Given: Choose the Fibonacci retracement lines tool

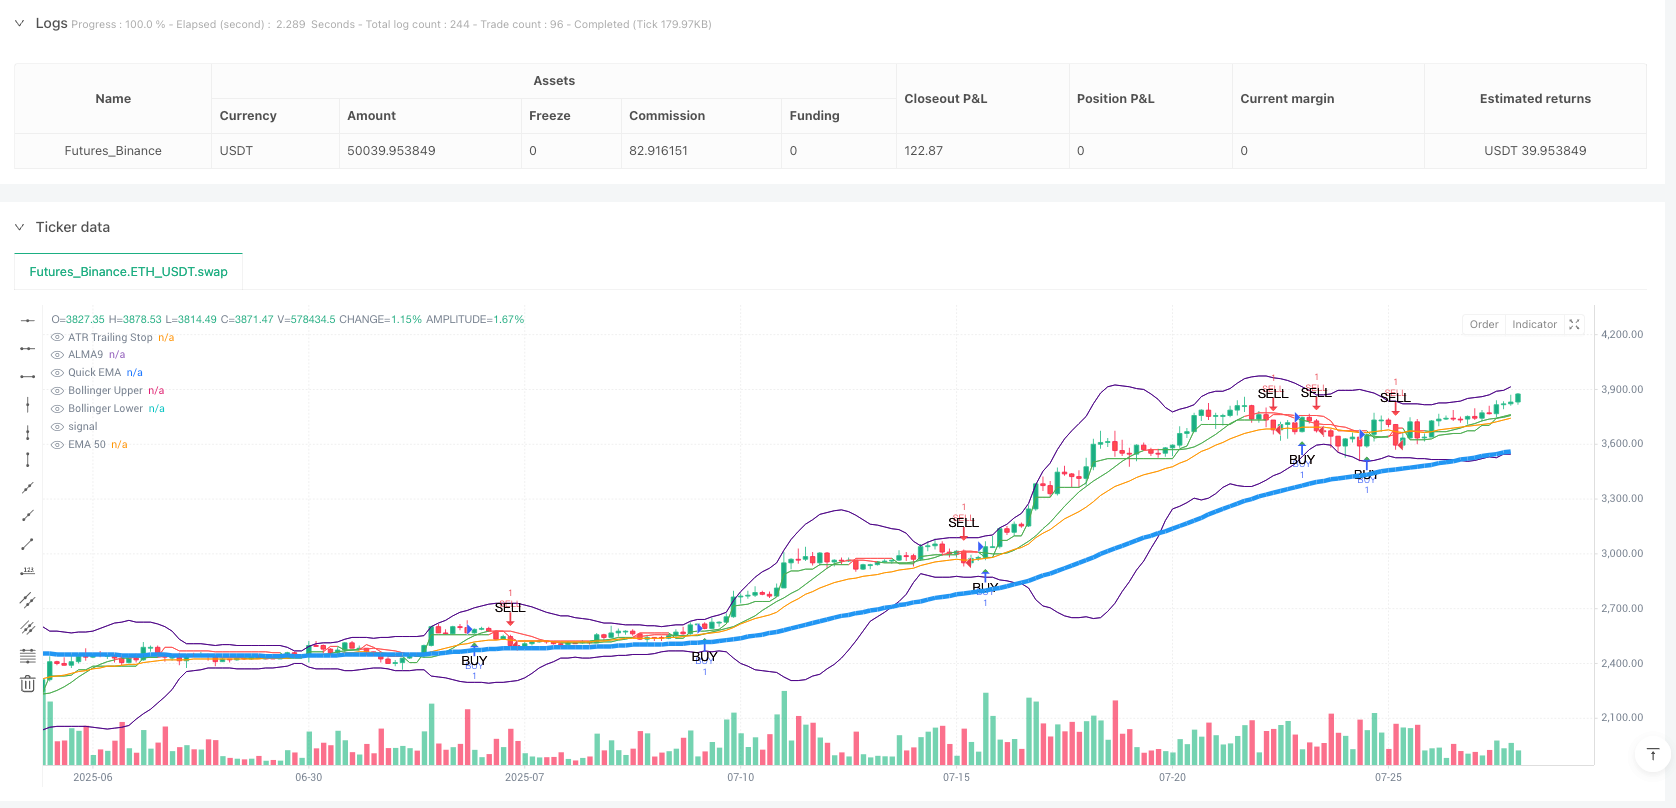Looking at the screenshot, I should pyautogui.click(x=28, y=656).
